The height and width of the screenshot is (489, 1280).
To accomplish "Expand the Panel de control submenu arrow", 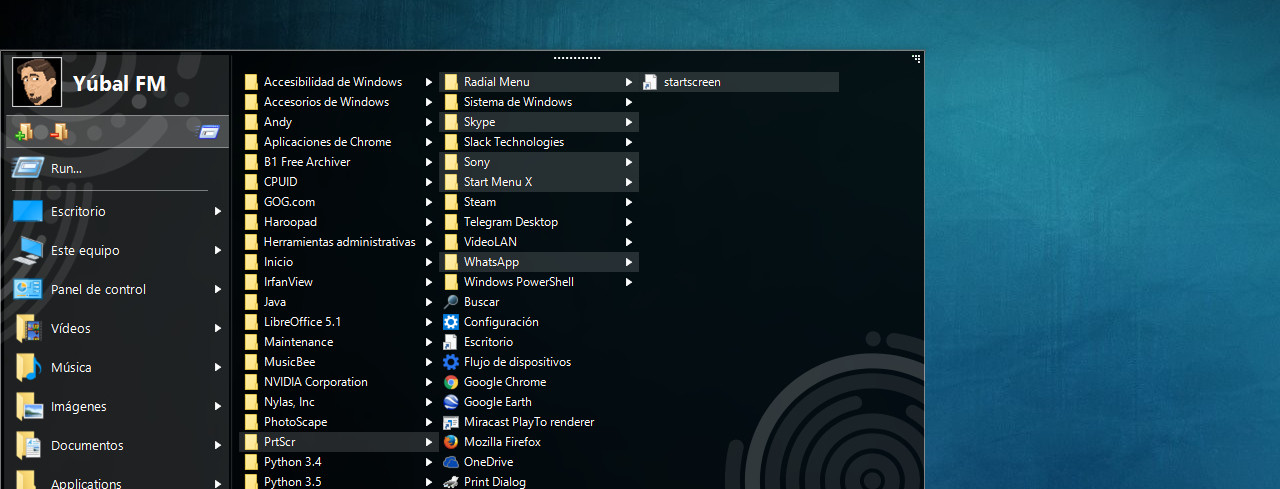I will click(218, 289).
